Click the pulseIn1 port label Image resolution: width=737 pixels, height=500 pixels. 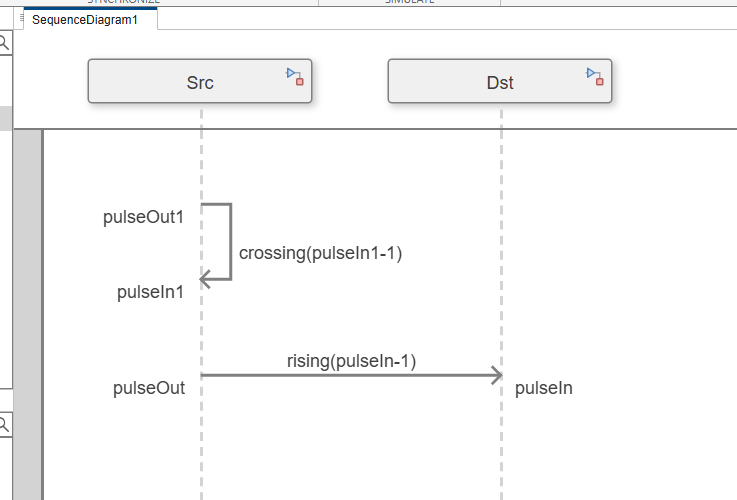(151, 292)
